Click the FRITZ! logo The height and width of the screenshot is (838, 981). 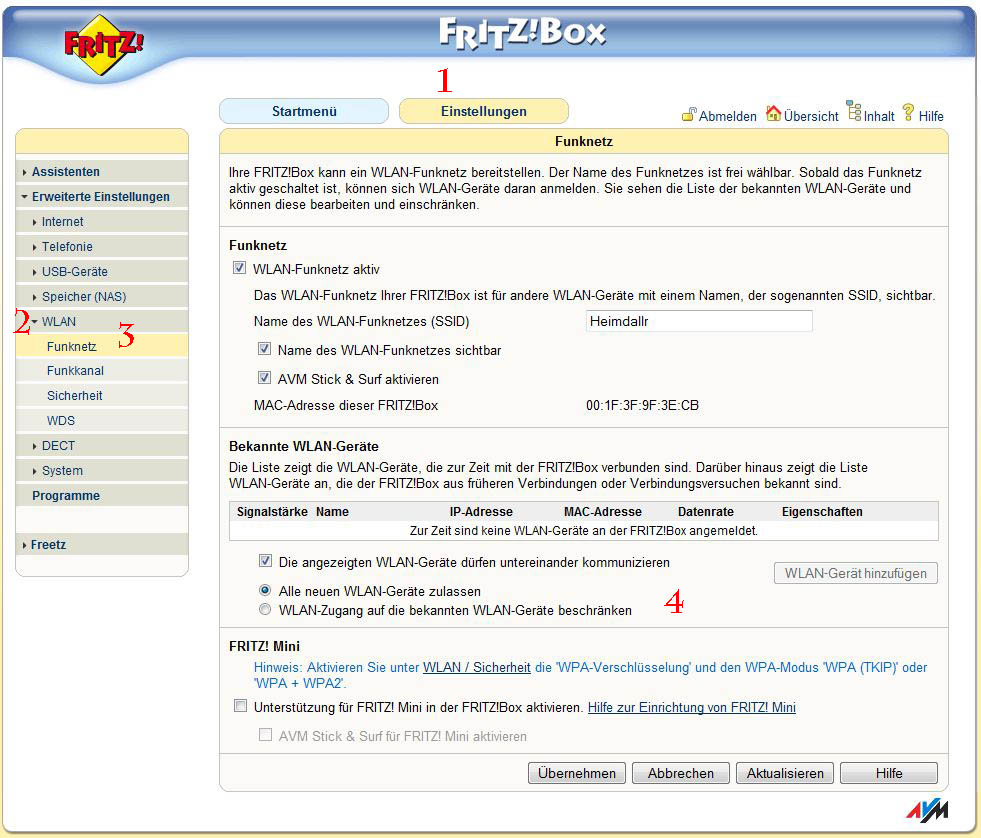click(104, 45)
